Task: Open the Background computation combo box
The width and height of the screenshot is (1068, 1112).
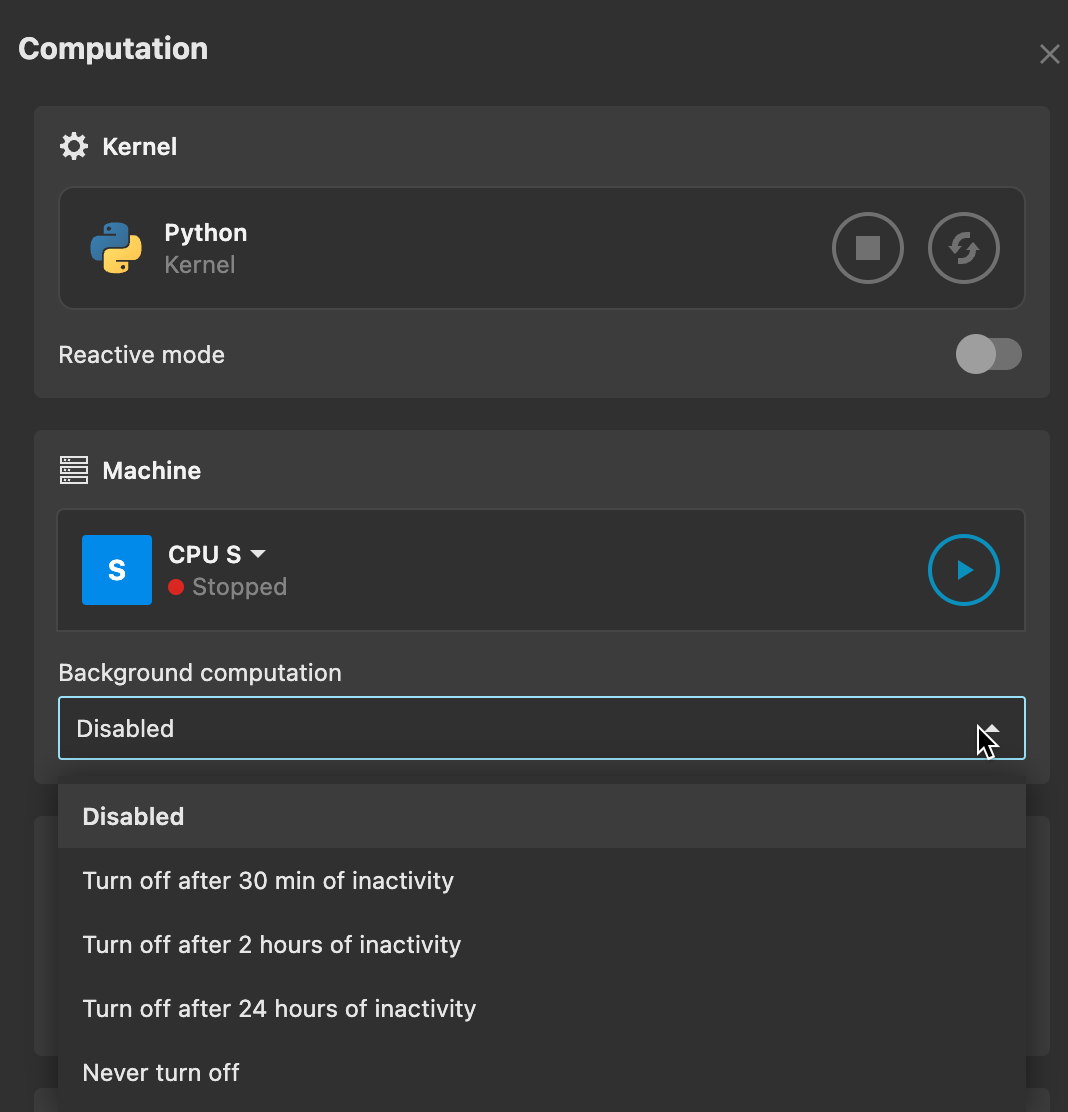Action: [x=542, y=728]
